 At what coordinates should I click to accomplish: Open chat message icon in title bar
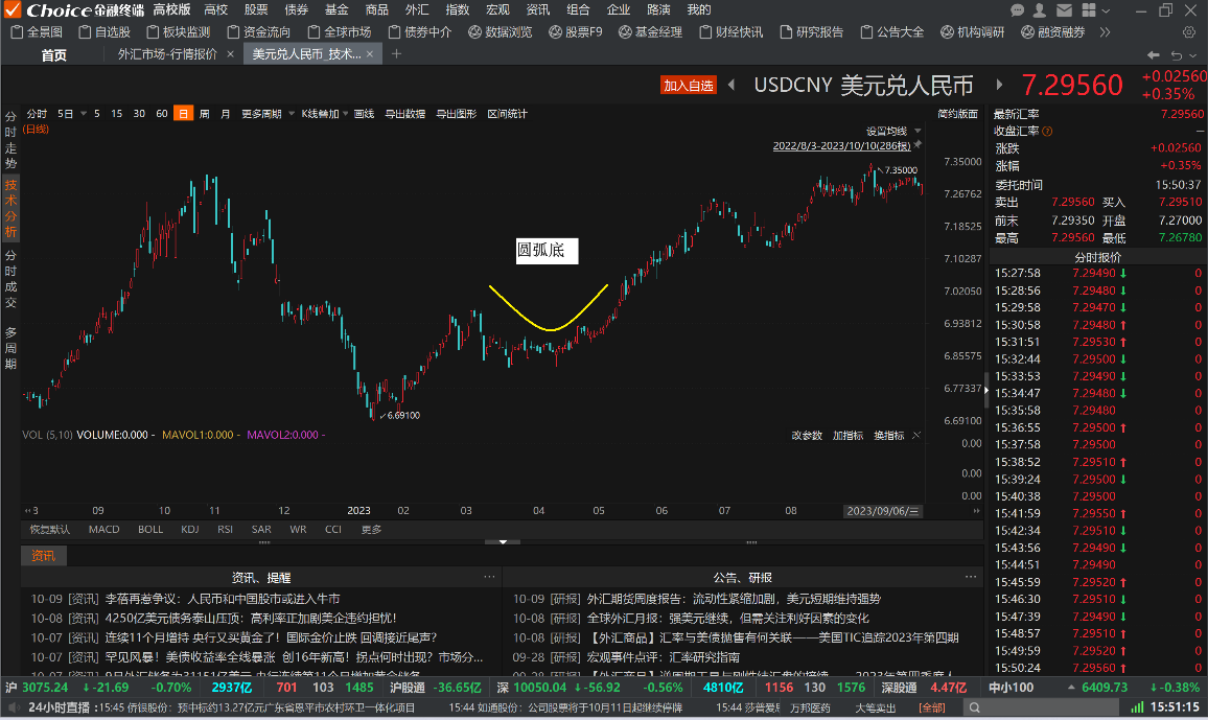point(1018,10)
